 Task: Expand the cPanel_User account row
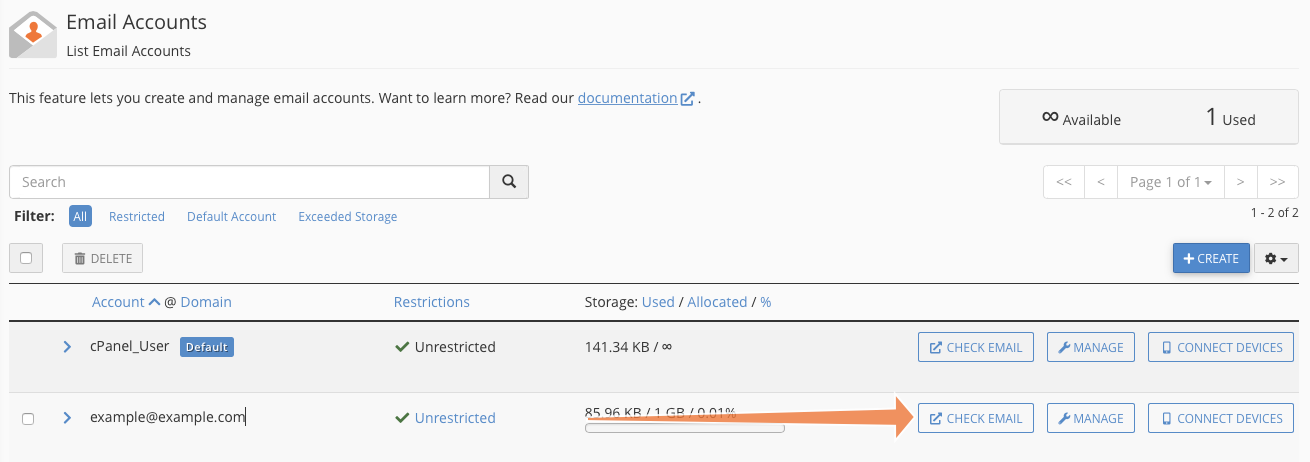coord(67,347)
